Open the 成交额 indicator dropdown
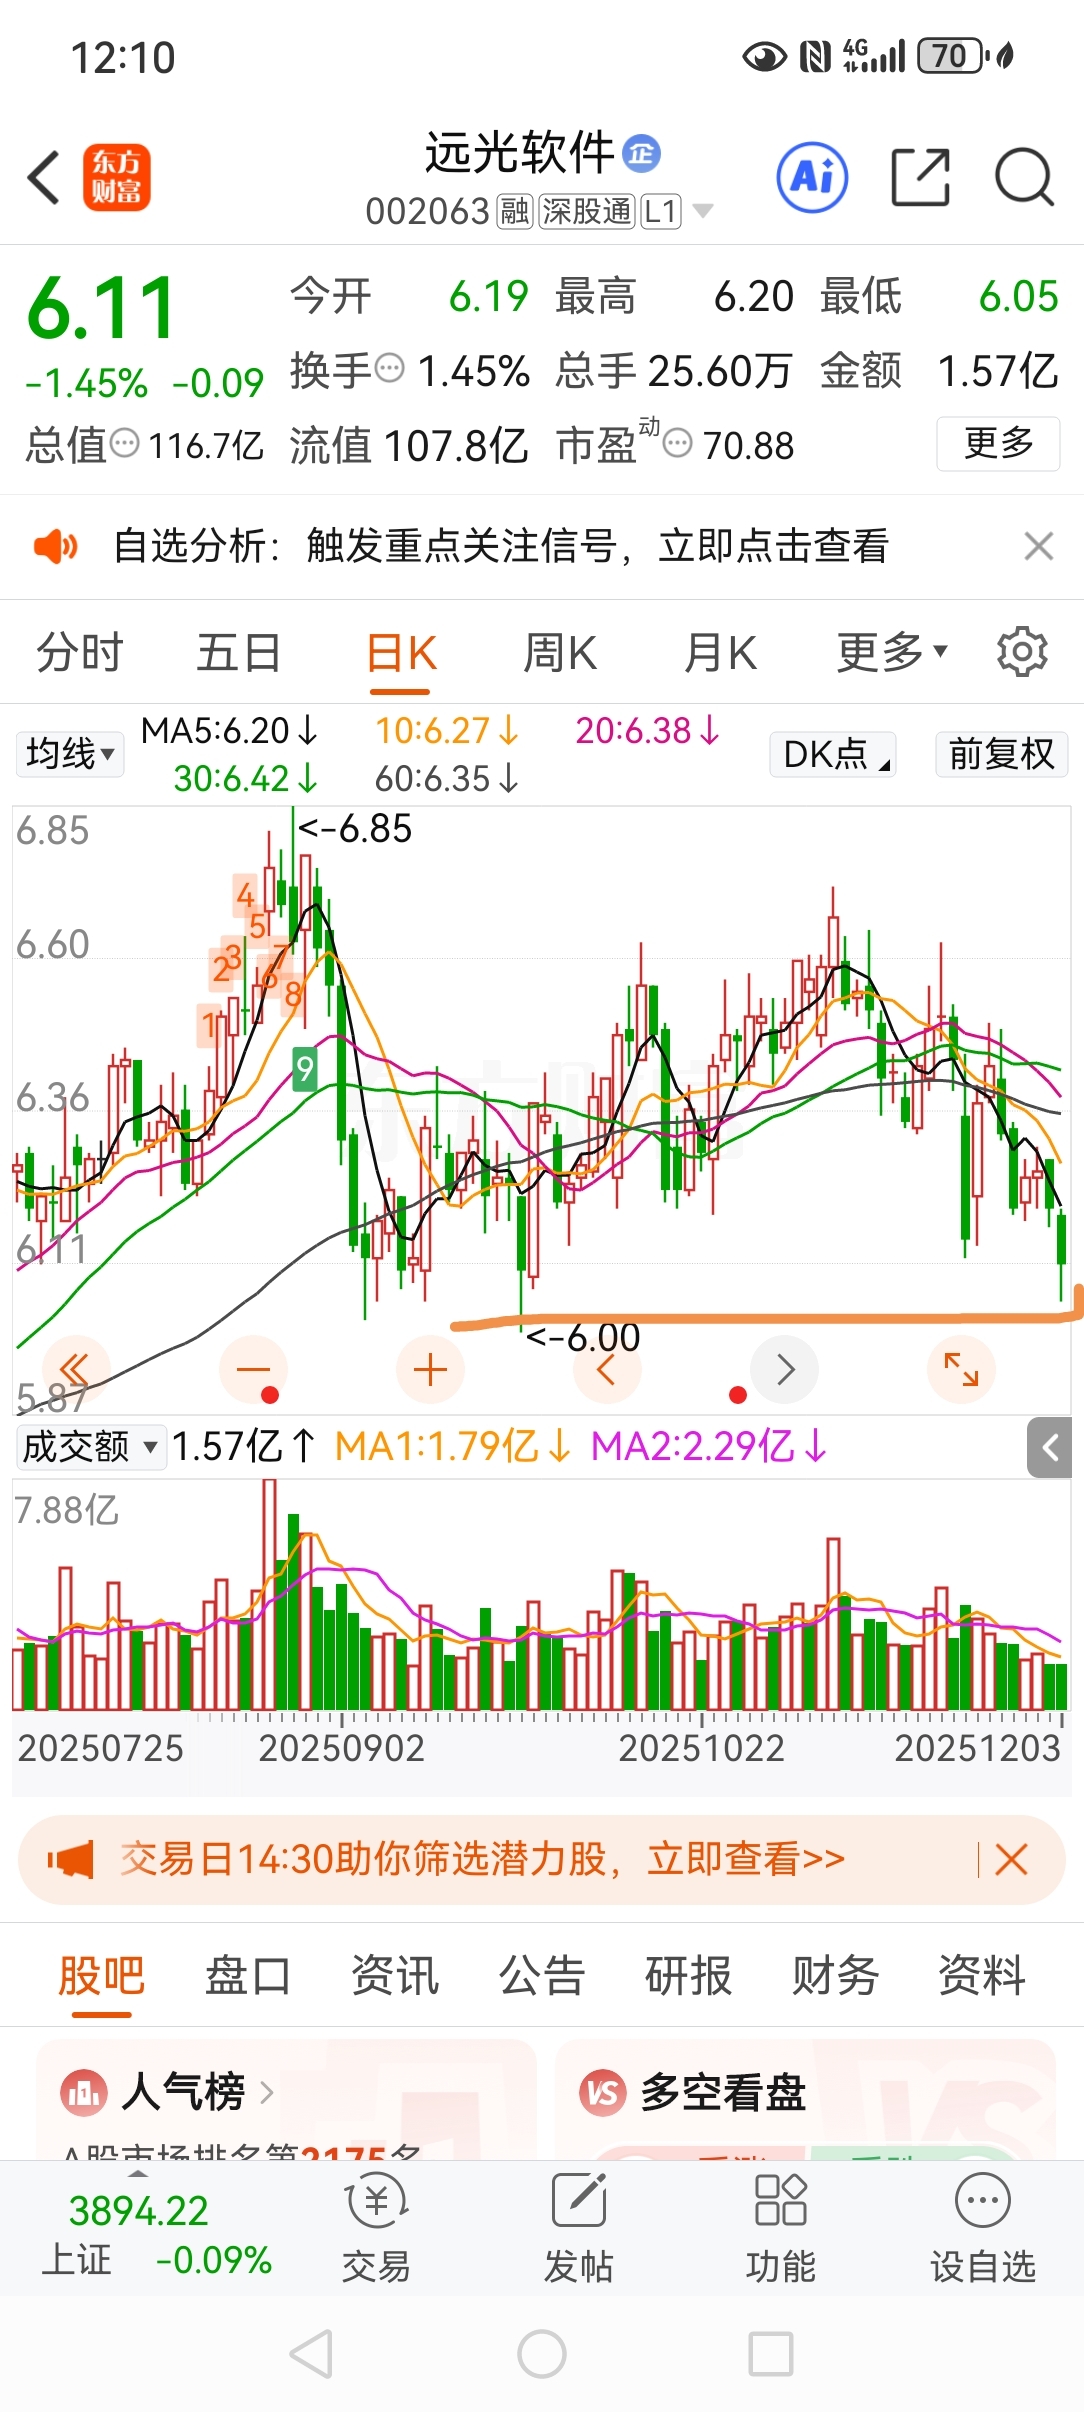This screenshot has width=1084, height=2412. coord(91,1446)
